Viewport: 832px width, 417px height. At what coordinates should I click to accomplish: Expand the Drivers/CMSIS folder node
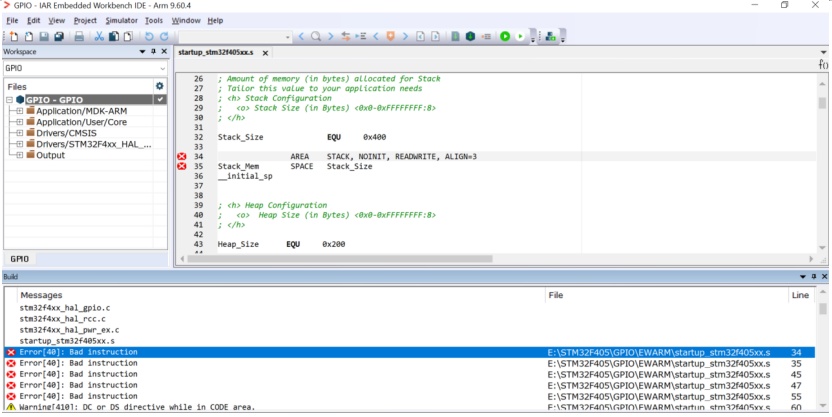[20, 133]
